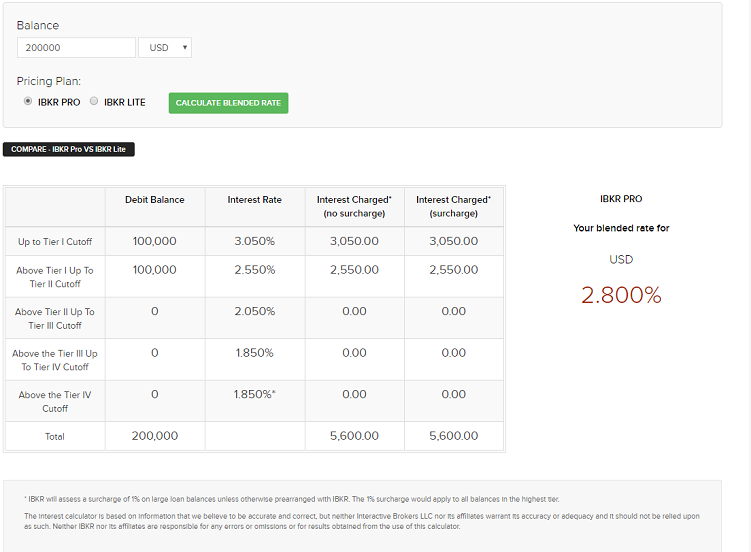751x552 pixels.
Task: Click the interest calculator disclaimer paragraph
Action: click(362, 521)
